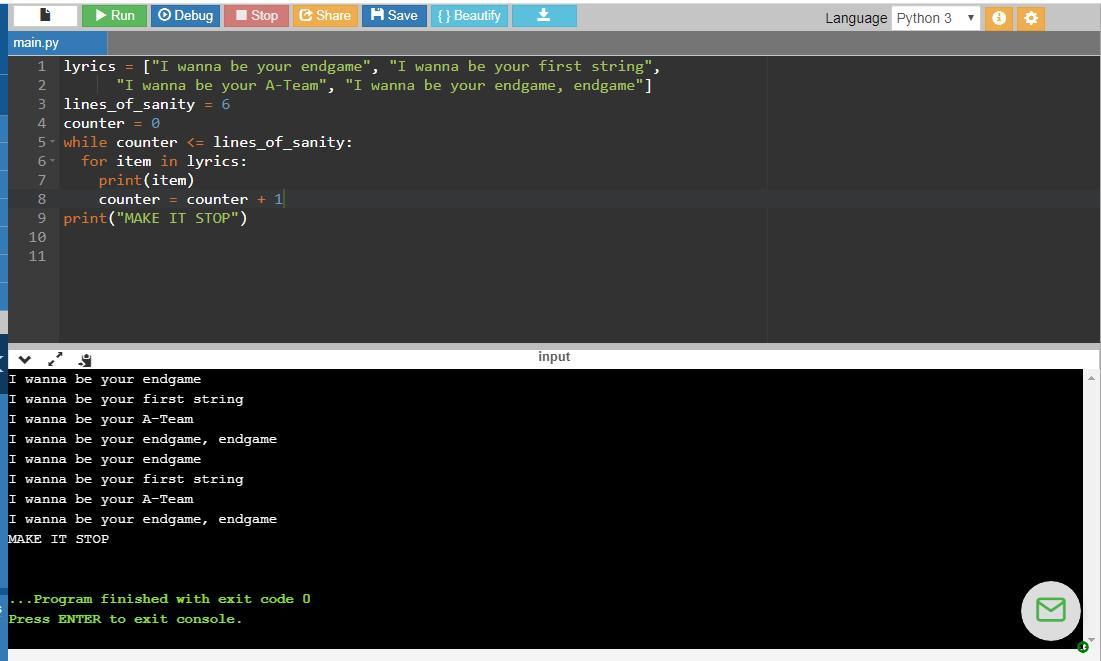Click the input tab label above console
1101x661 pixels.
click(554, 357)
